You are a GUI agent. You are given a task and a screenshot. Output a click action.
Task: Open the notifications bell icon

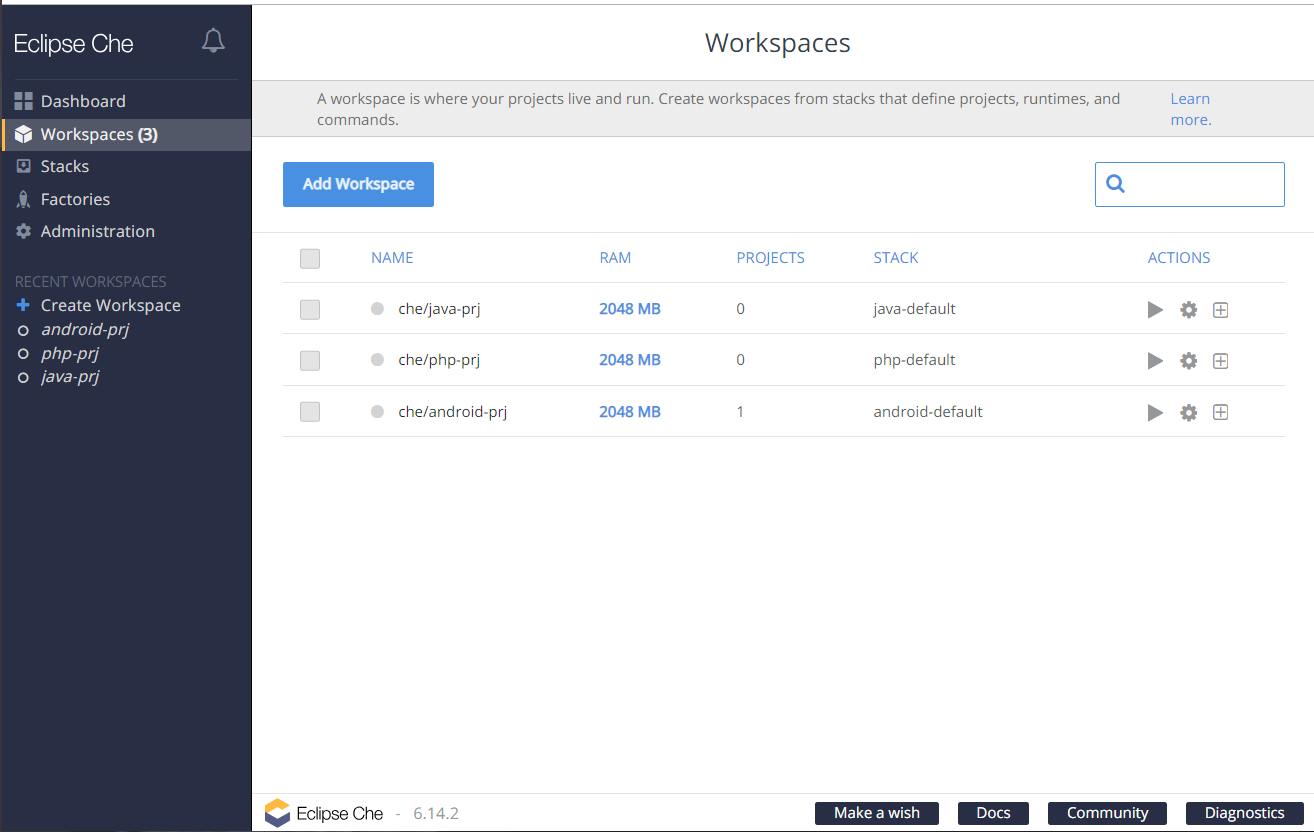(213, 41)
